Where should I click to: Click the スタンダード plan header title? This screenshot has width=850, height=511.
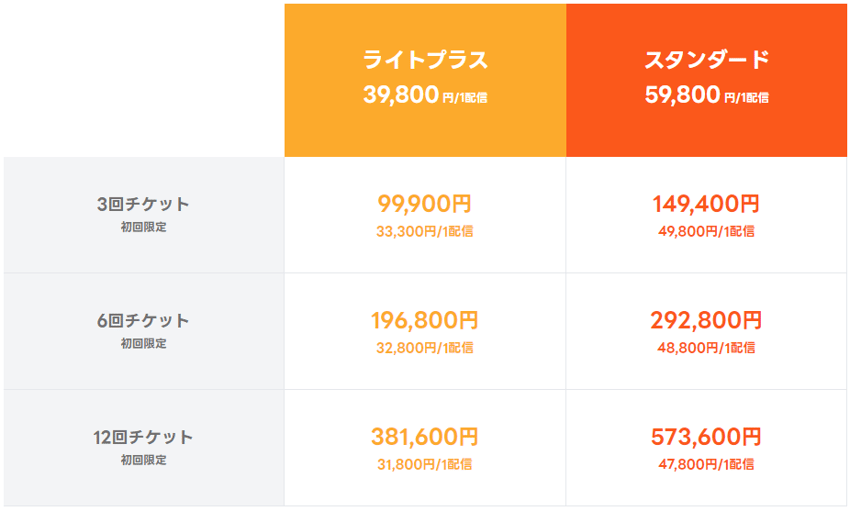point(707,60)
